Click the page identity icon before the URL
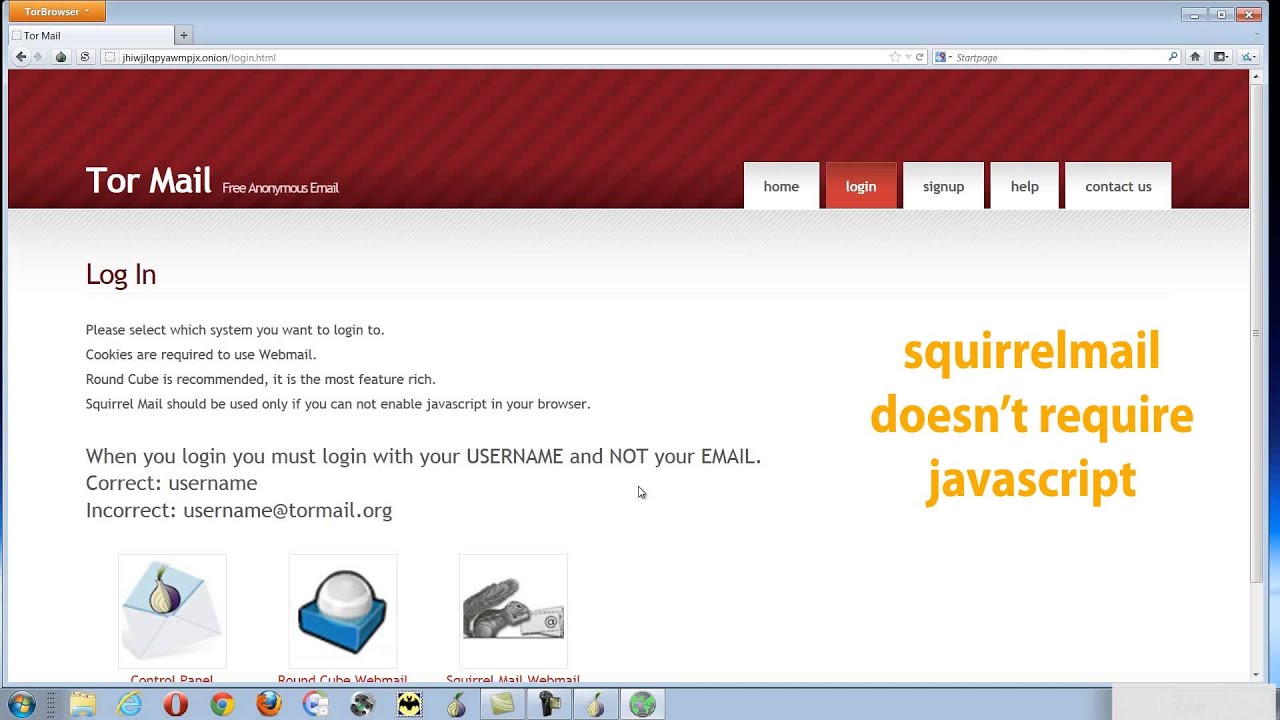The width and height of the screenshot is (1280, 720). pos(110,57)
